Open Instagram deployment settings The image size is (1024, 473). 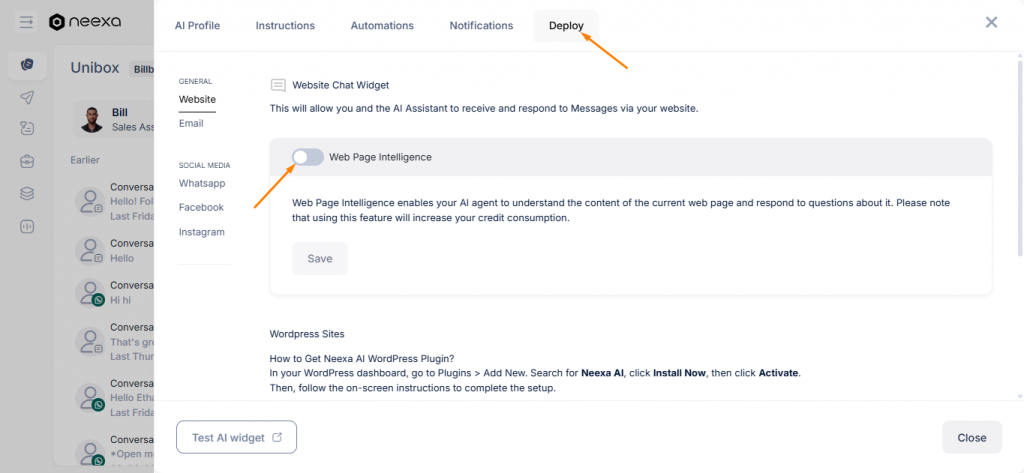pos(202,231)
